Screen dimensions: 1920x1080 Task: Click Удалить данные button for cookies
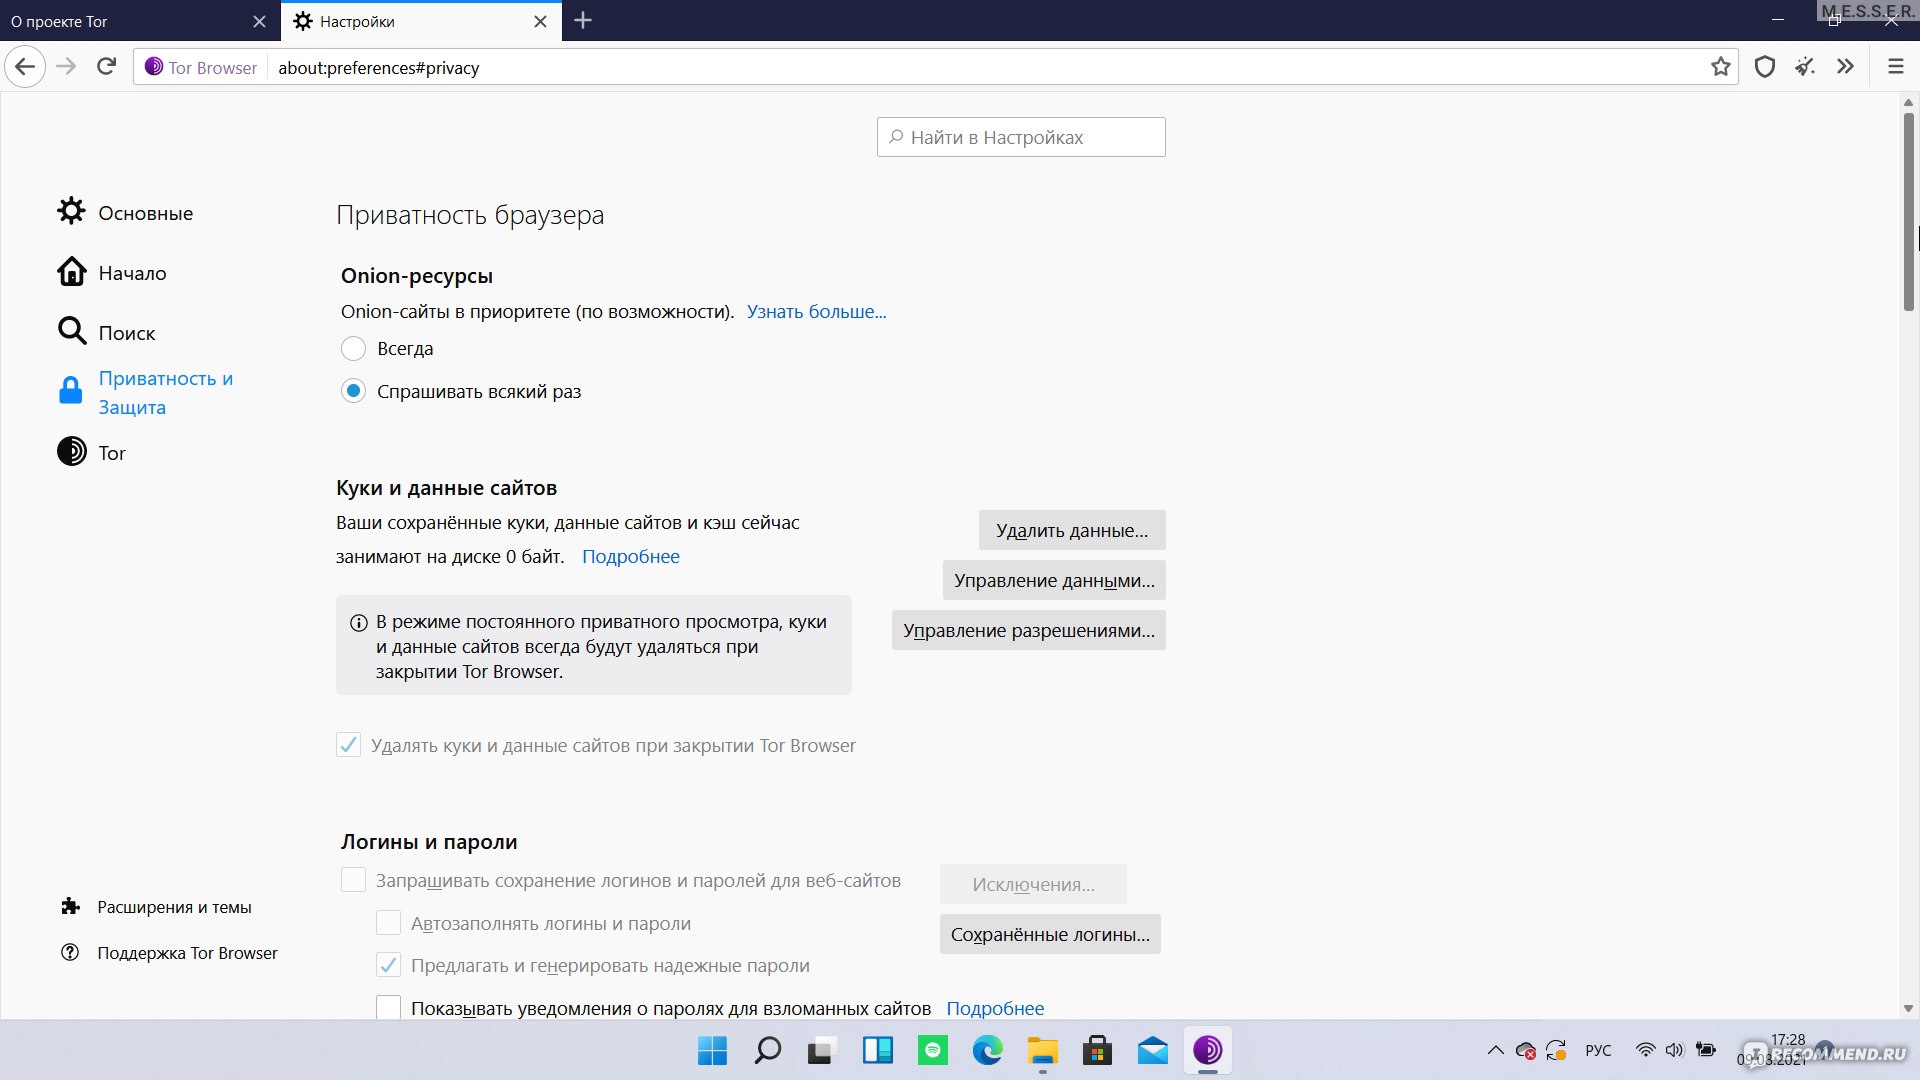tap(1071, 530)
